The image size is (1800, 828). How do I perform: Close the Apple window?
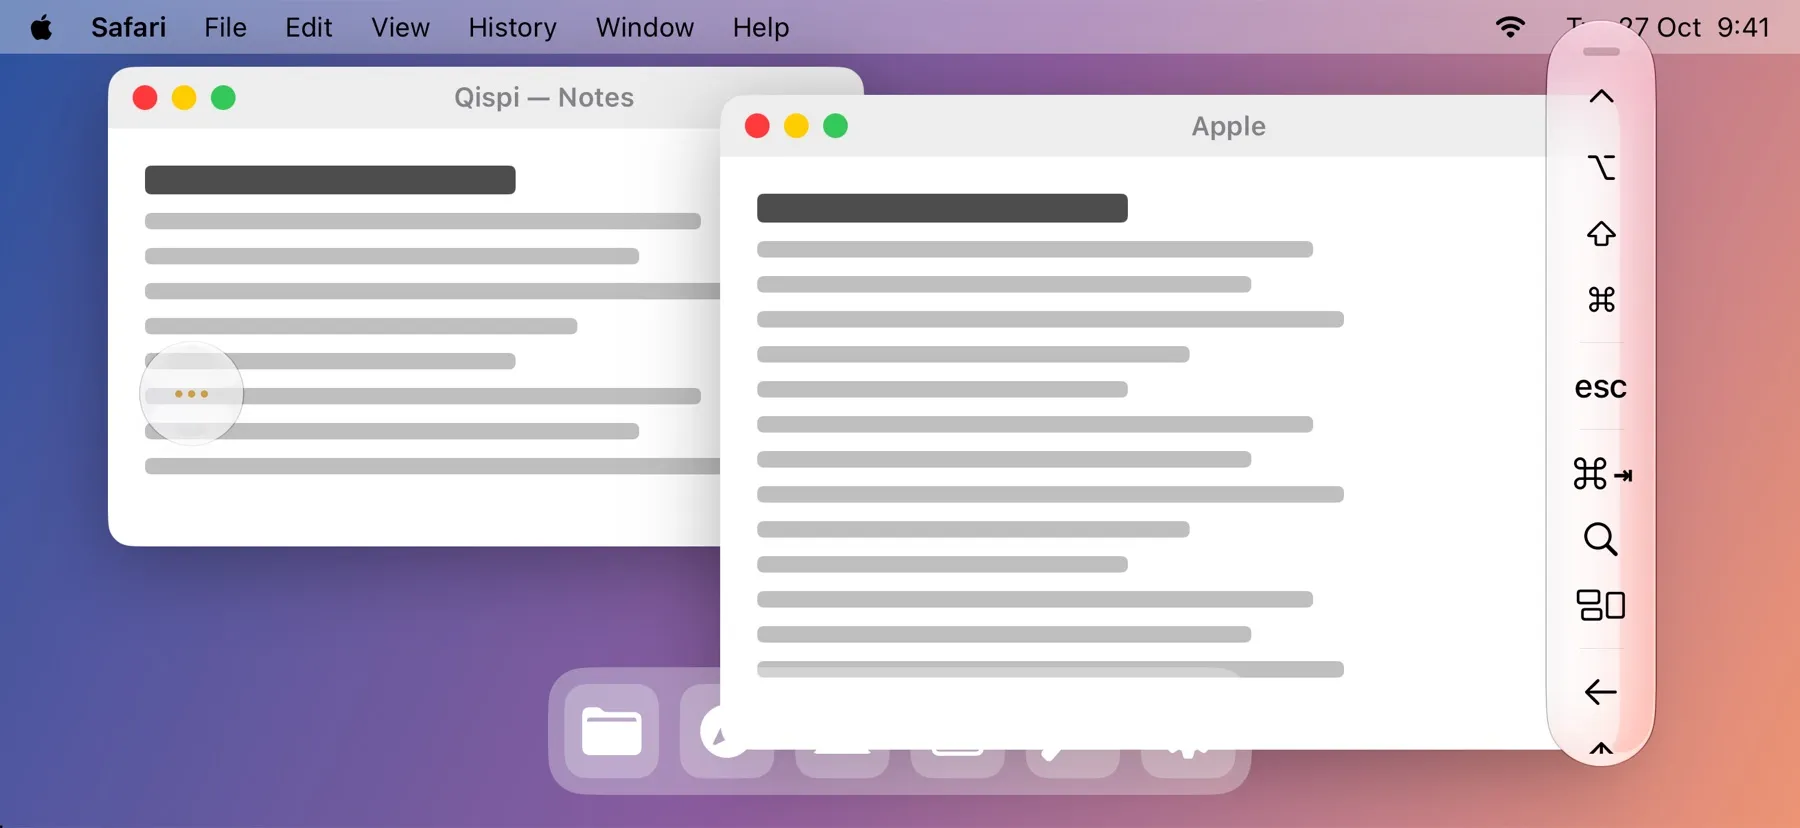pyautogui.click(x=757, y=126)
